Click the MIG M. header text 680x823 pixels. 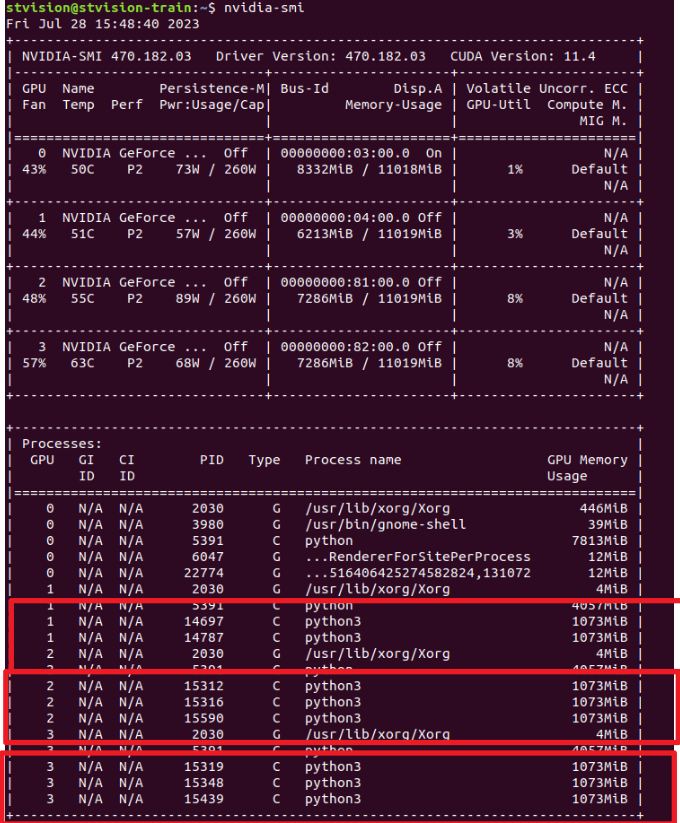click(x=603, y=121)
